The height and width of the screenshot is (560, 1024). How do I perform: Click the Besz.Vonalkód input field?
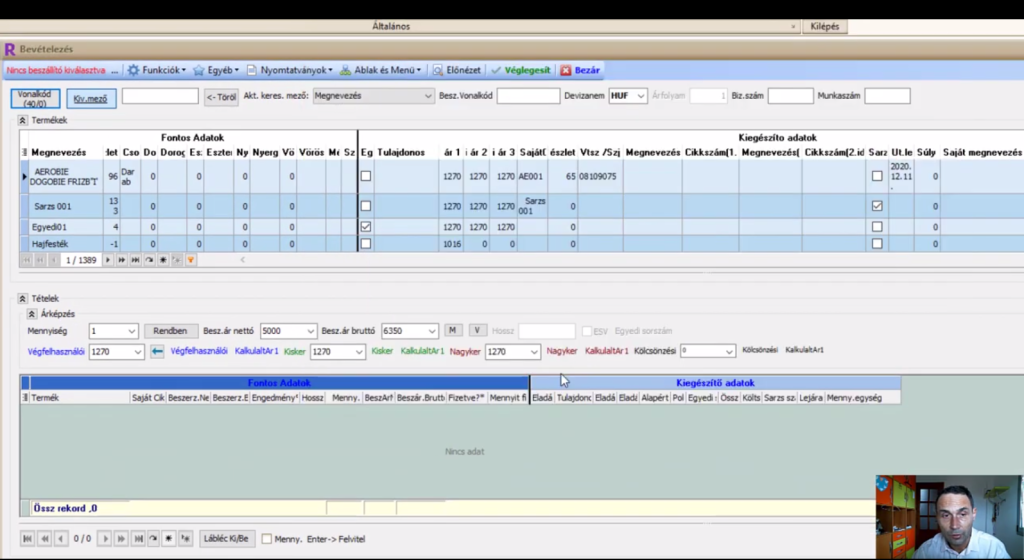(528, 96)
